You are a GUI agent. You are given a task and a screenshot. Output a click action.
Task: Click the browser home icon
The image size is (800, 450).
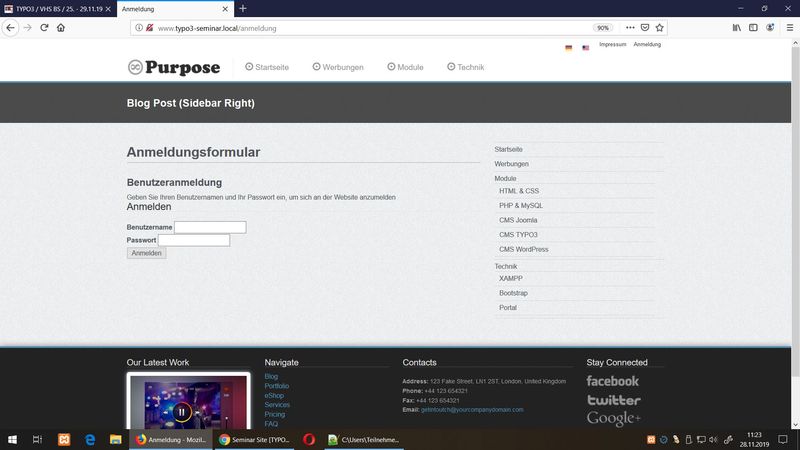62,28
